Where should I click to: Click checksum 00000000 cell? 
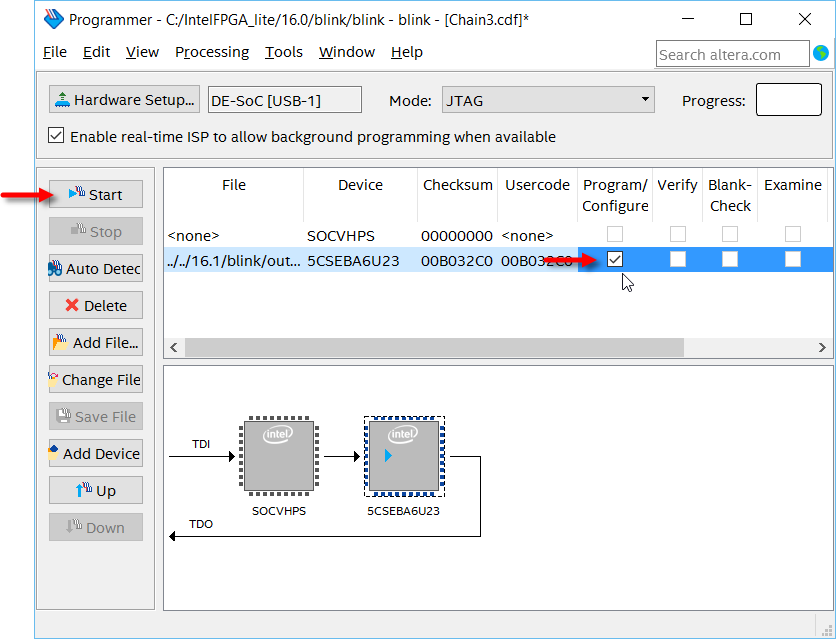click(x=456, y=236)
